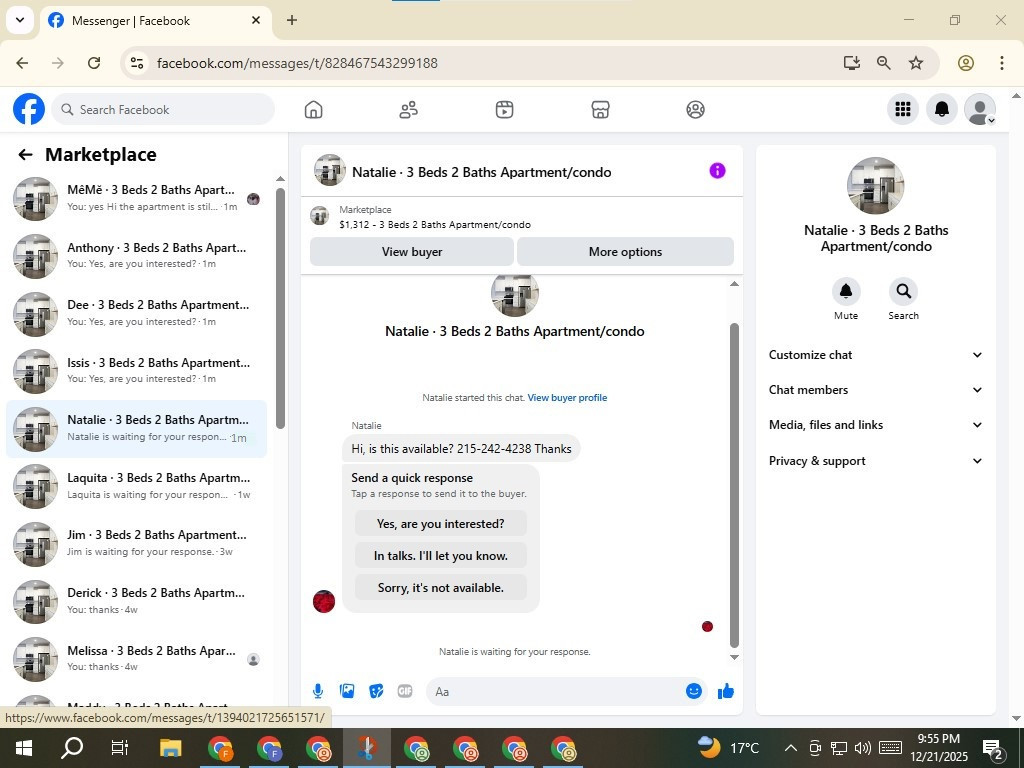Show hidden system tray icons chevron
1024x768 pixels.
(790, 748)
